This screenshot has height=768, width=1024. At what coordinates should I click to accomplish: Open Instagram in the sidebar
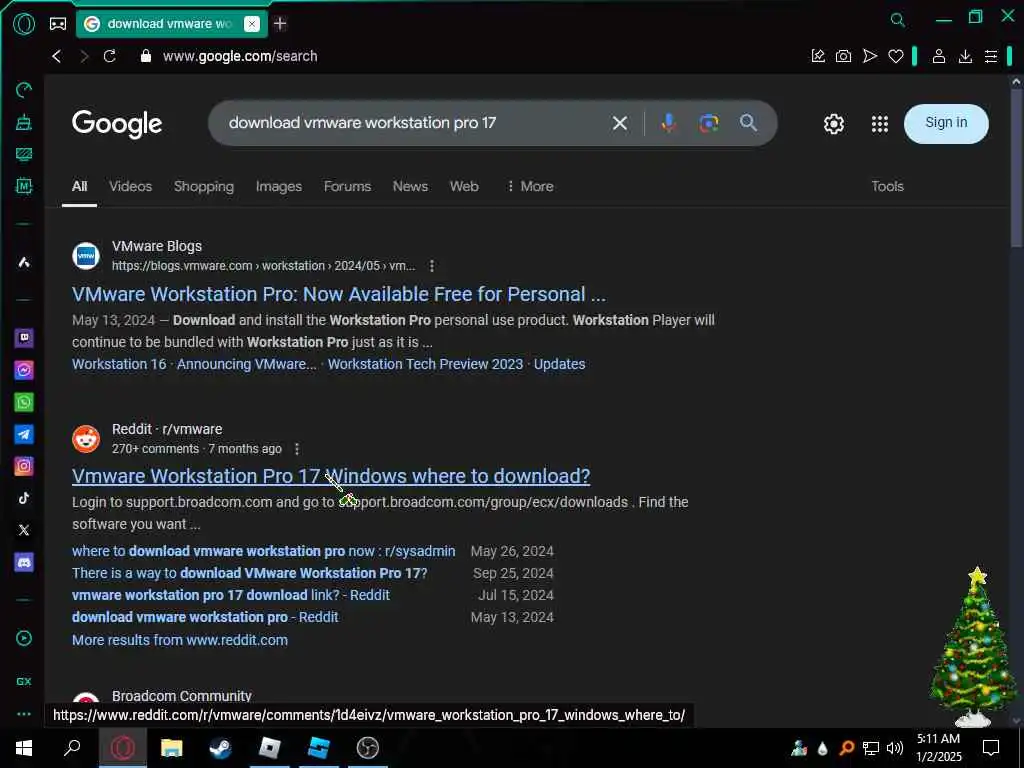pyautogui.click(x=24, y=466)
